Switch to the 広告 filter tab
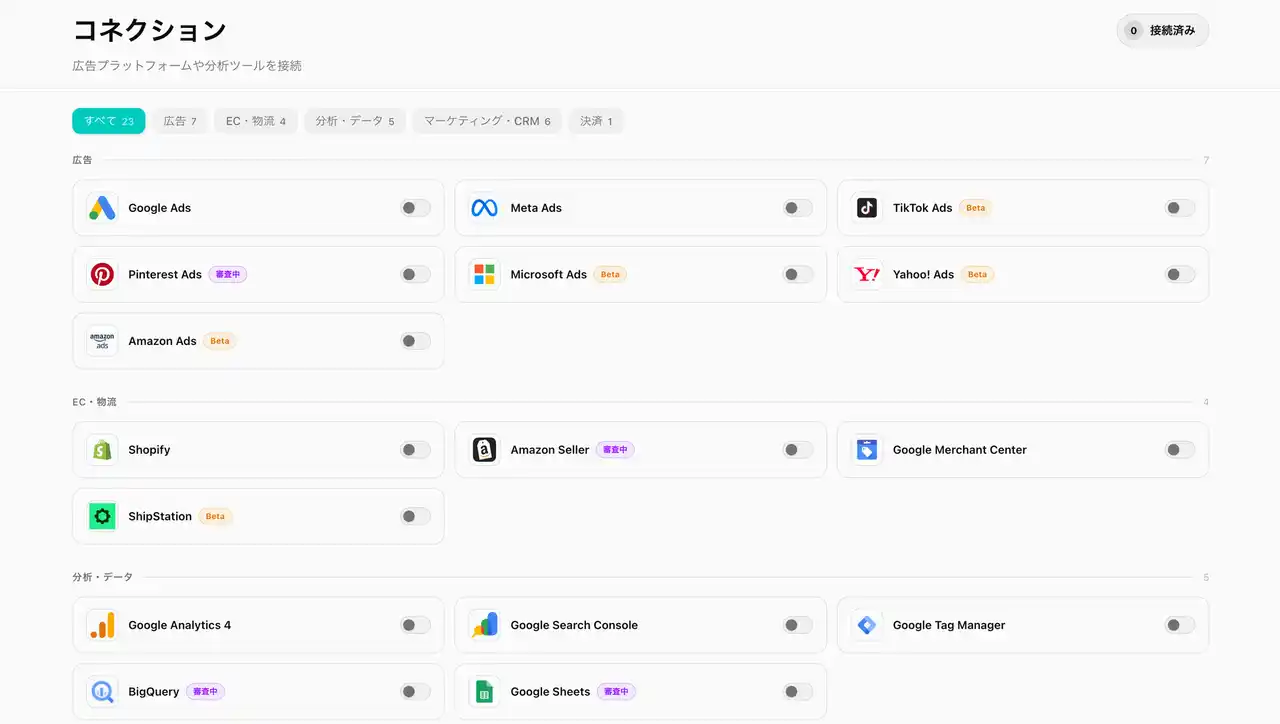 point(180,121)
